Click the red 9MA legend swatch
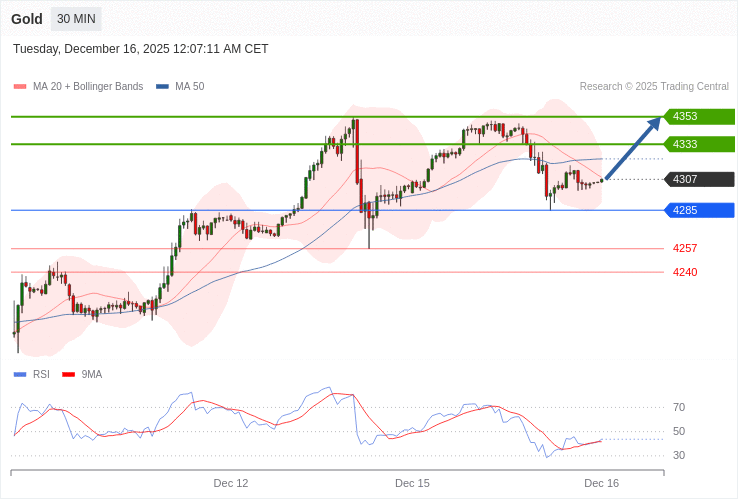Image resolution: width=738 pixels, height=500 pixels. click(x=68, y=375)
